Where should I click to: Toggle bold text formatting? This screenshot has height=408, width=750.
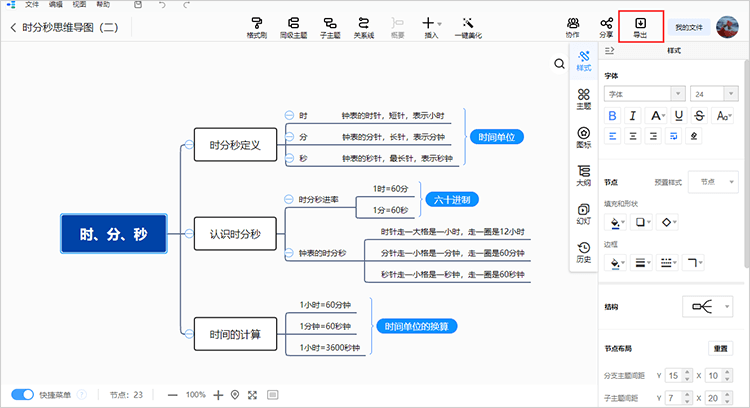point(612,116)
